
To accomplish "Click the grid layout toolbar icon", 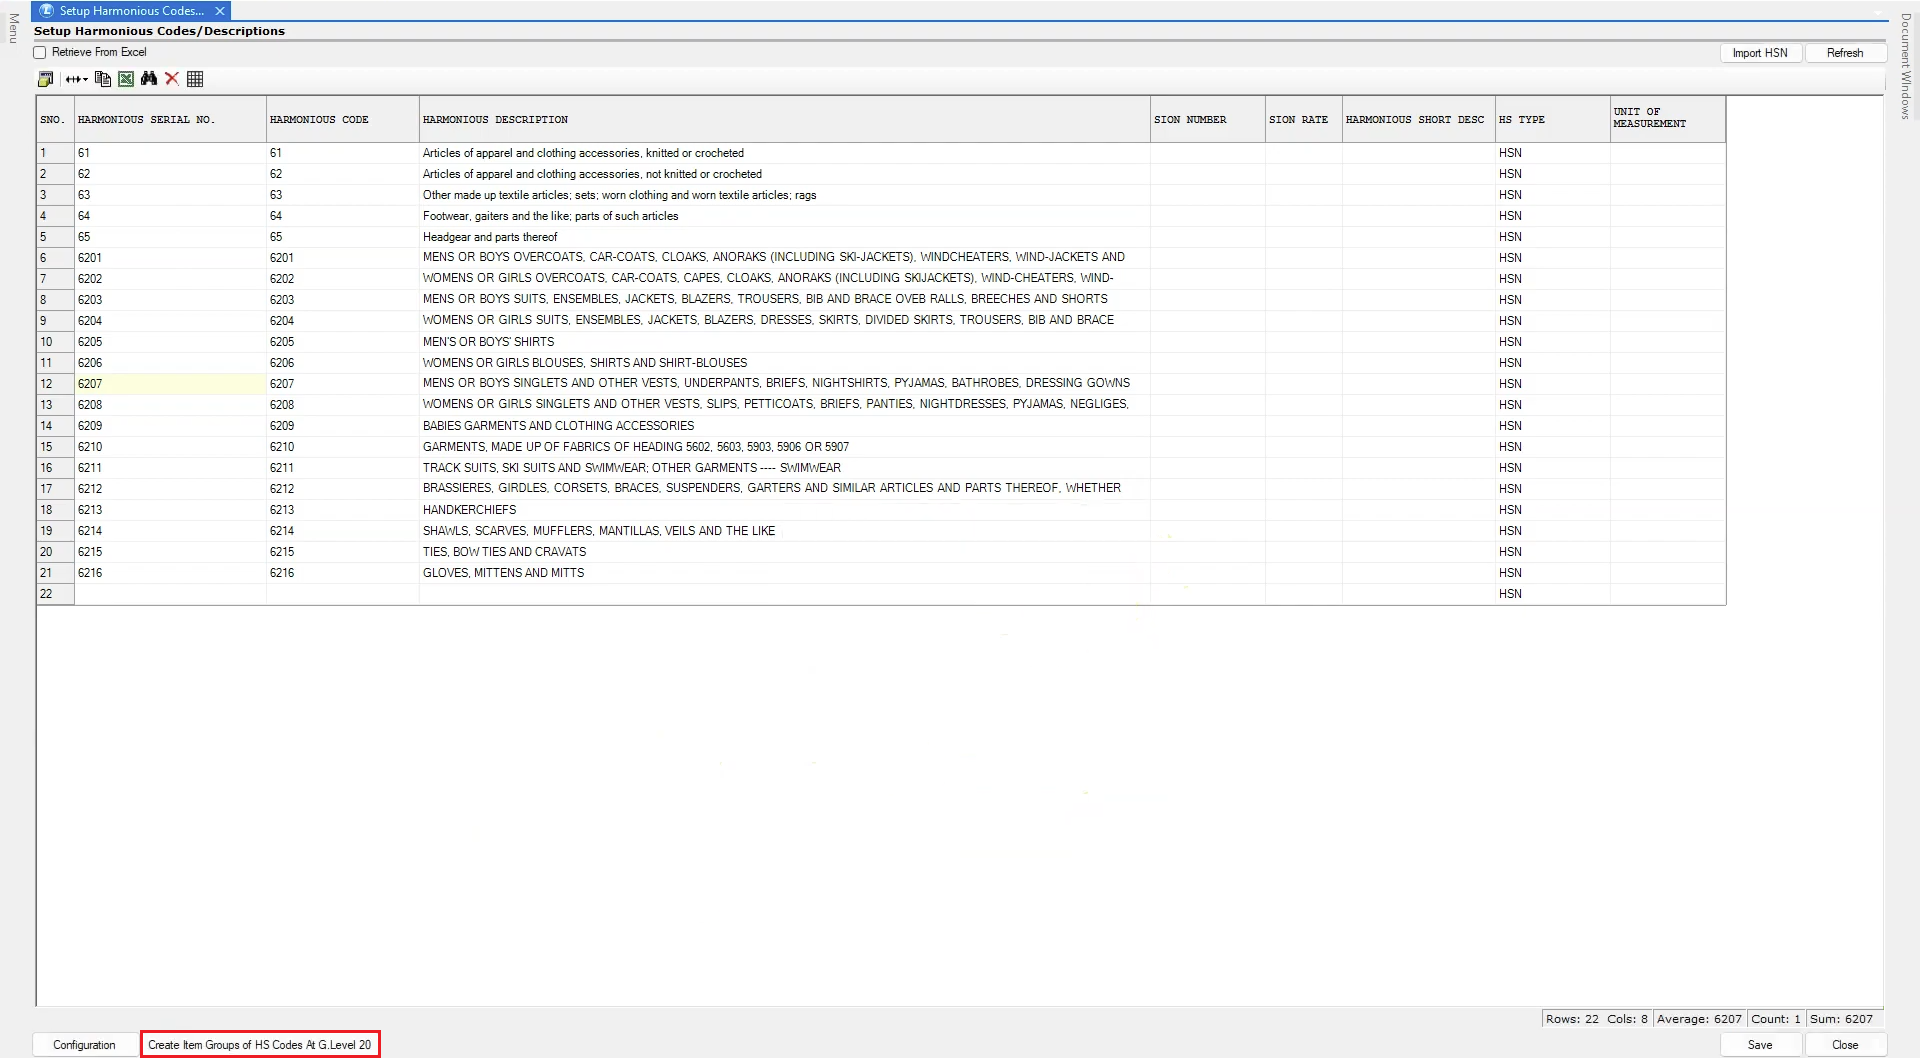I will pos(195,79).
